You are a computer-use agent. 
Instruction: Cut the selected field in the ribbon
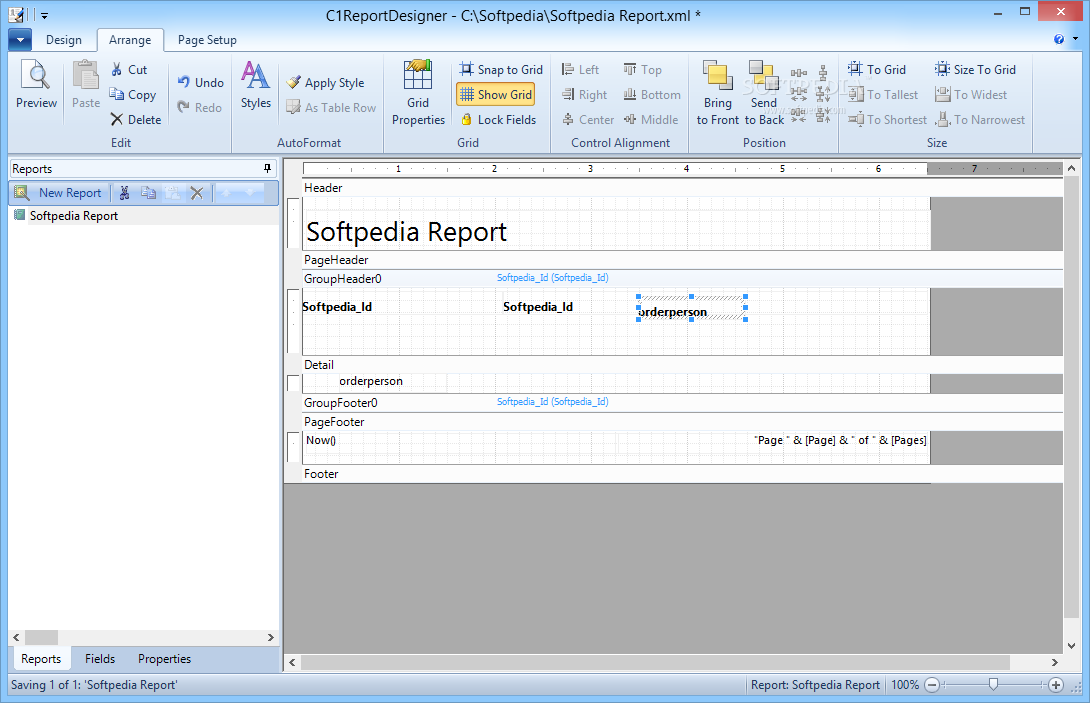[x=129, y=70]
